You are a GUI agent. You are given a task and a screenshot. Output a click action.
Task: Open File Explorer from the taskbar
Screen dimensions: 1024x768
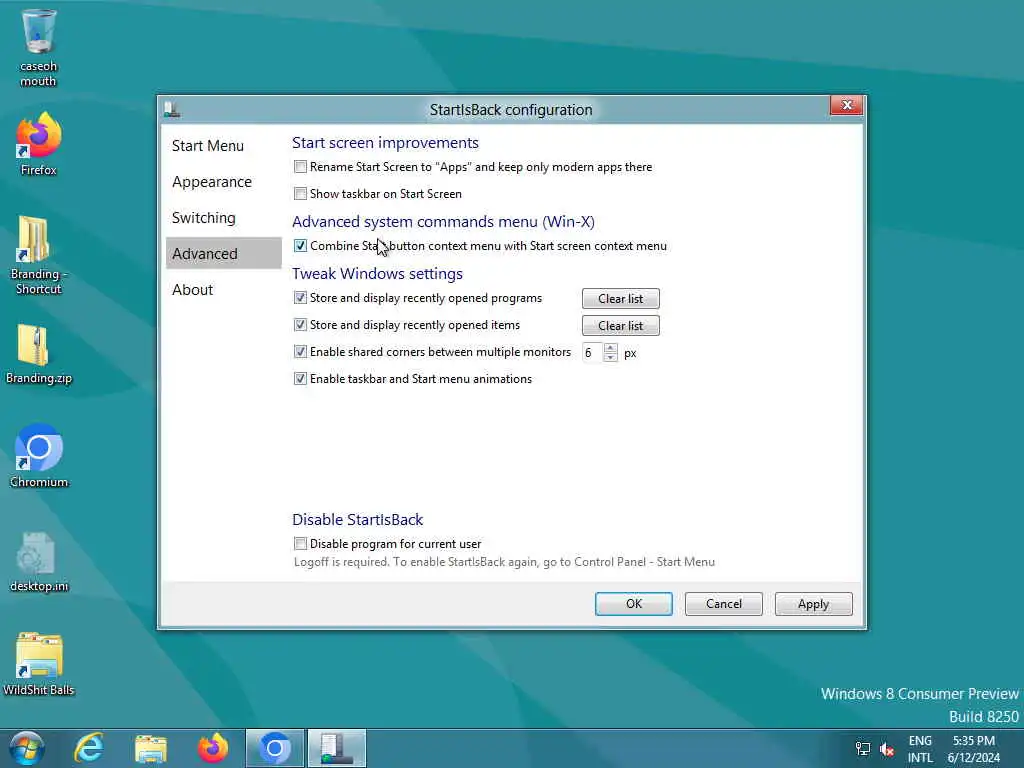151,748
